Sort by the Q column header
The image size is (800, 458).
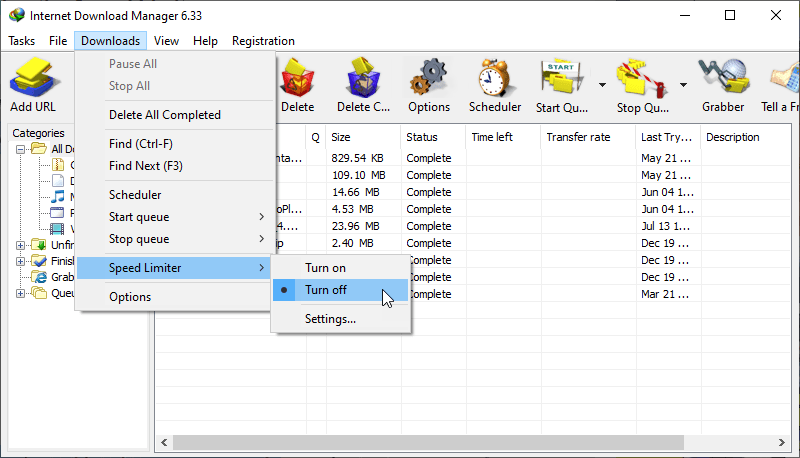[x=316, y=137]
